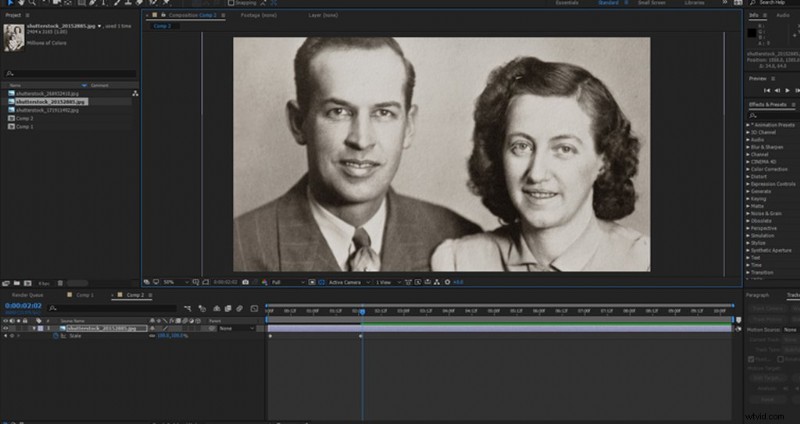Open the project flowchart icon
Screen dimensions: 800x424
(135, 93)
